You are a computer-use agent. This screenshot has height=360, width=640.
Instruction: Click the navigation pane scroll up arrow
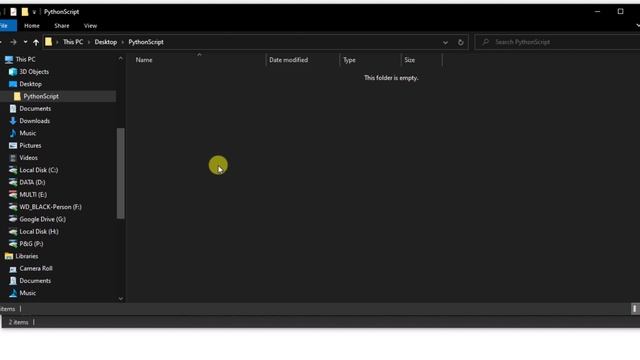120,59
